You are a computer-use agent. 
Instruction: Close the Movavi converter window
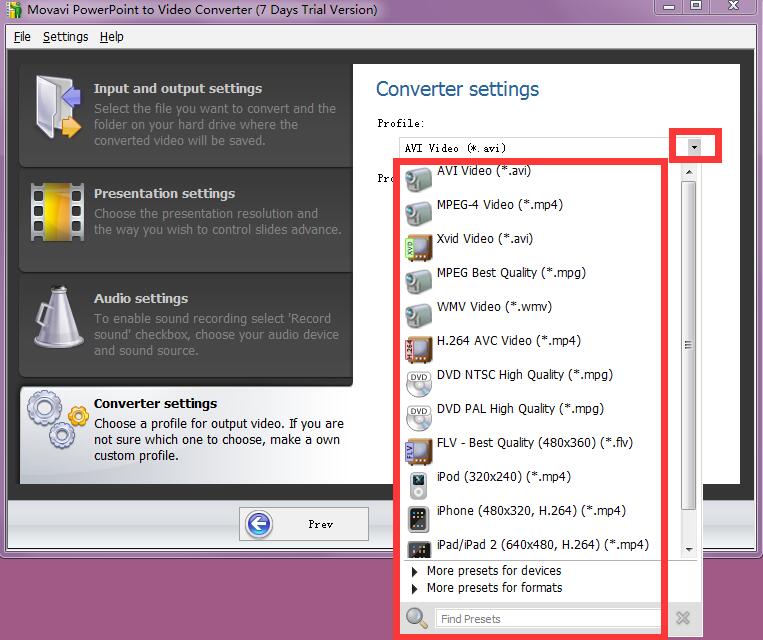tap(733, 6)
